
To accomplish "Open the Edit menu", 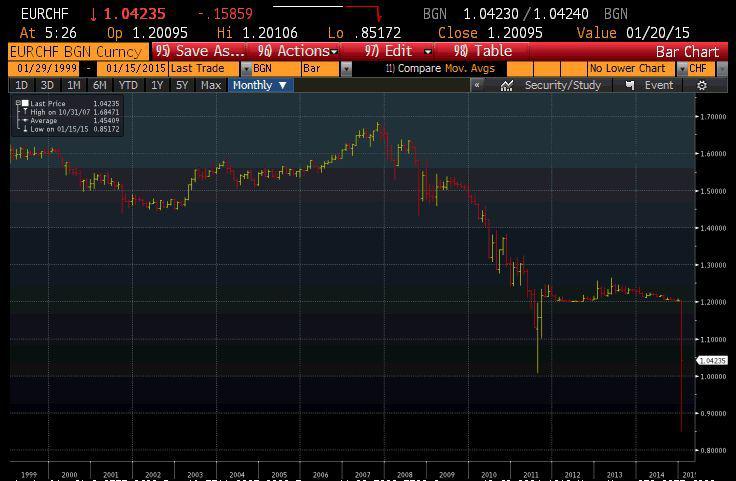I will click(398, 51).
